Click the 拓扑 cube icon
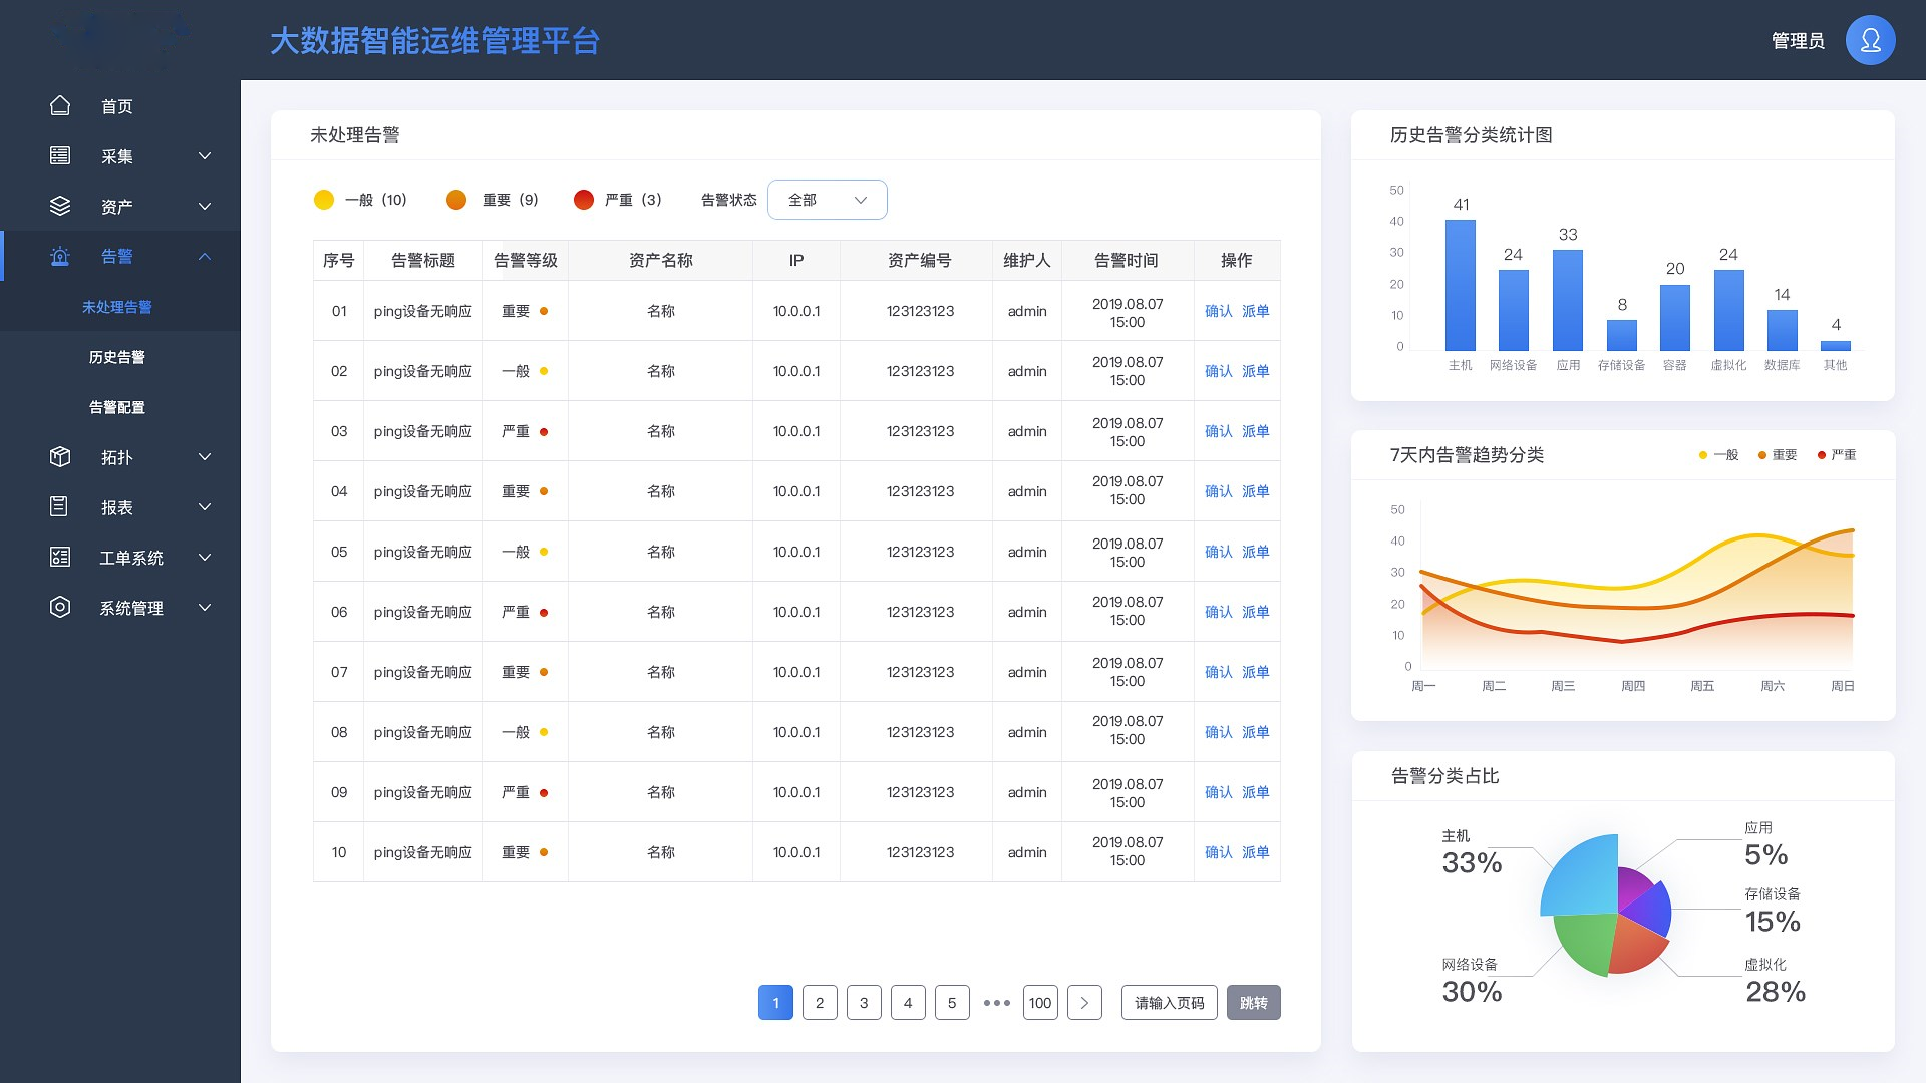The width and height of the screenshot is (1926, 1083). coord(60,457)
